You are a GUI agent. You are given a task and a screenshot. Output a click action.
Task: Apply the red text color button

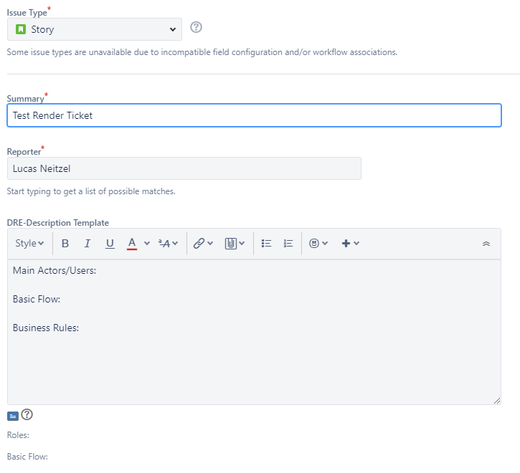132,243
